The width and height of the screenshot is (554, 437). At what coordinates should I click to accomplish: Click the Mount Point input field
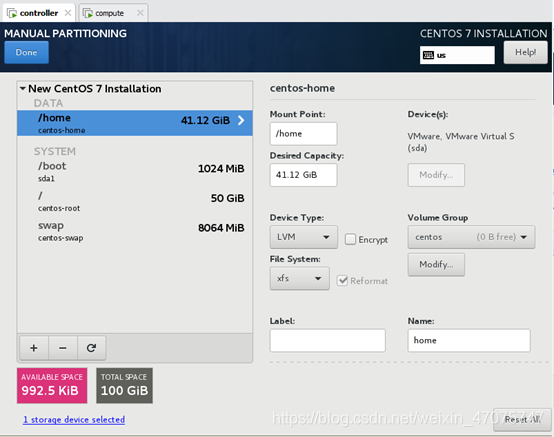coord(303,134)
